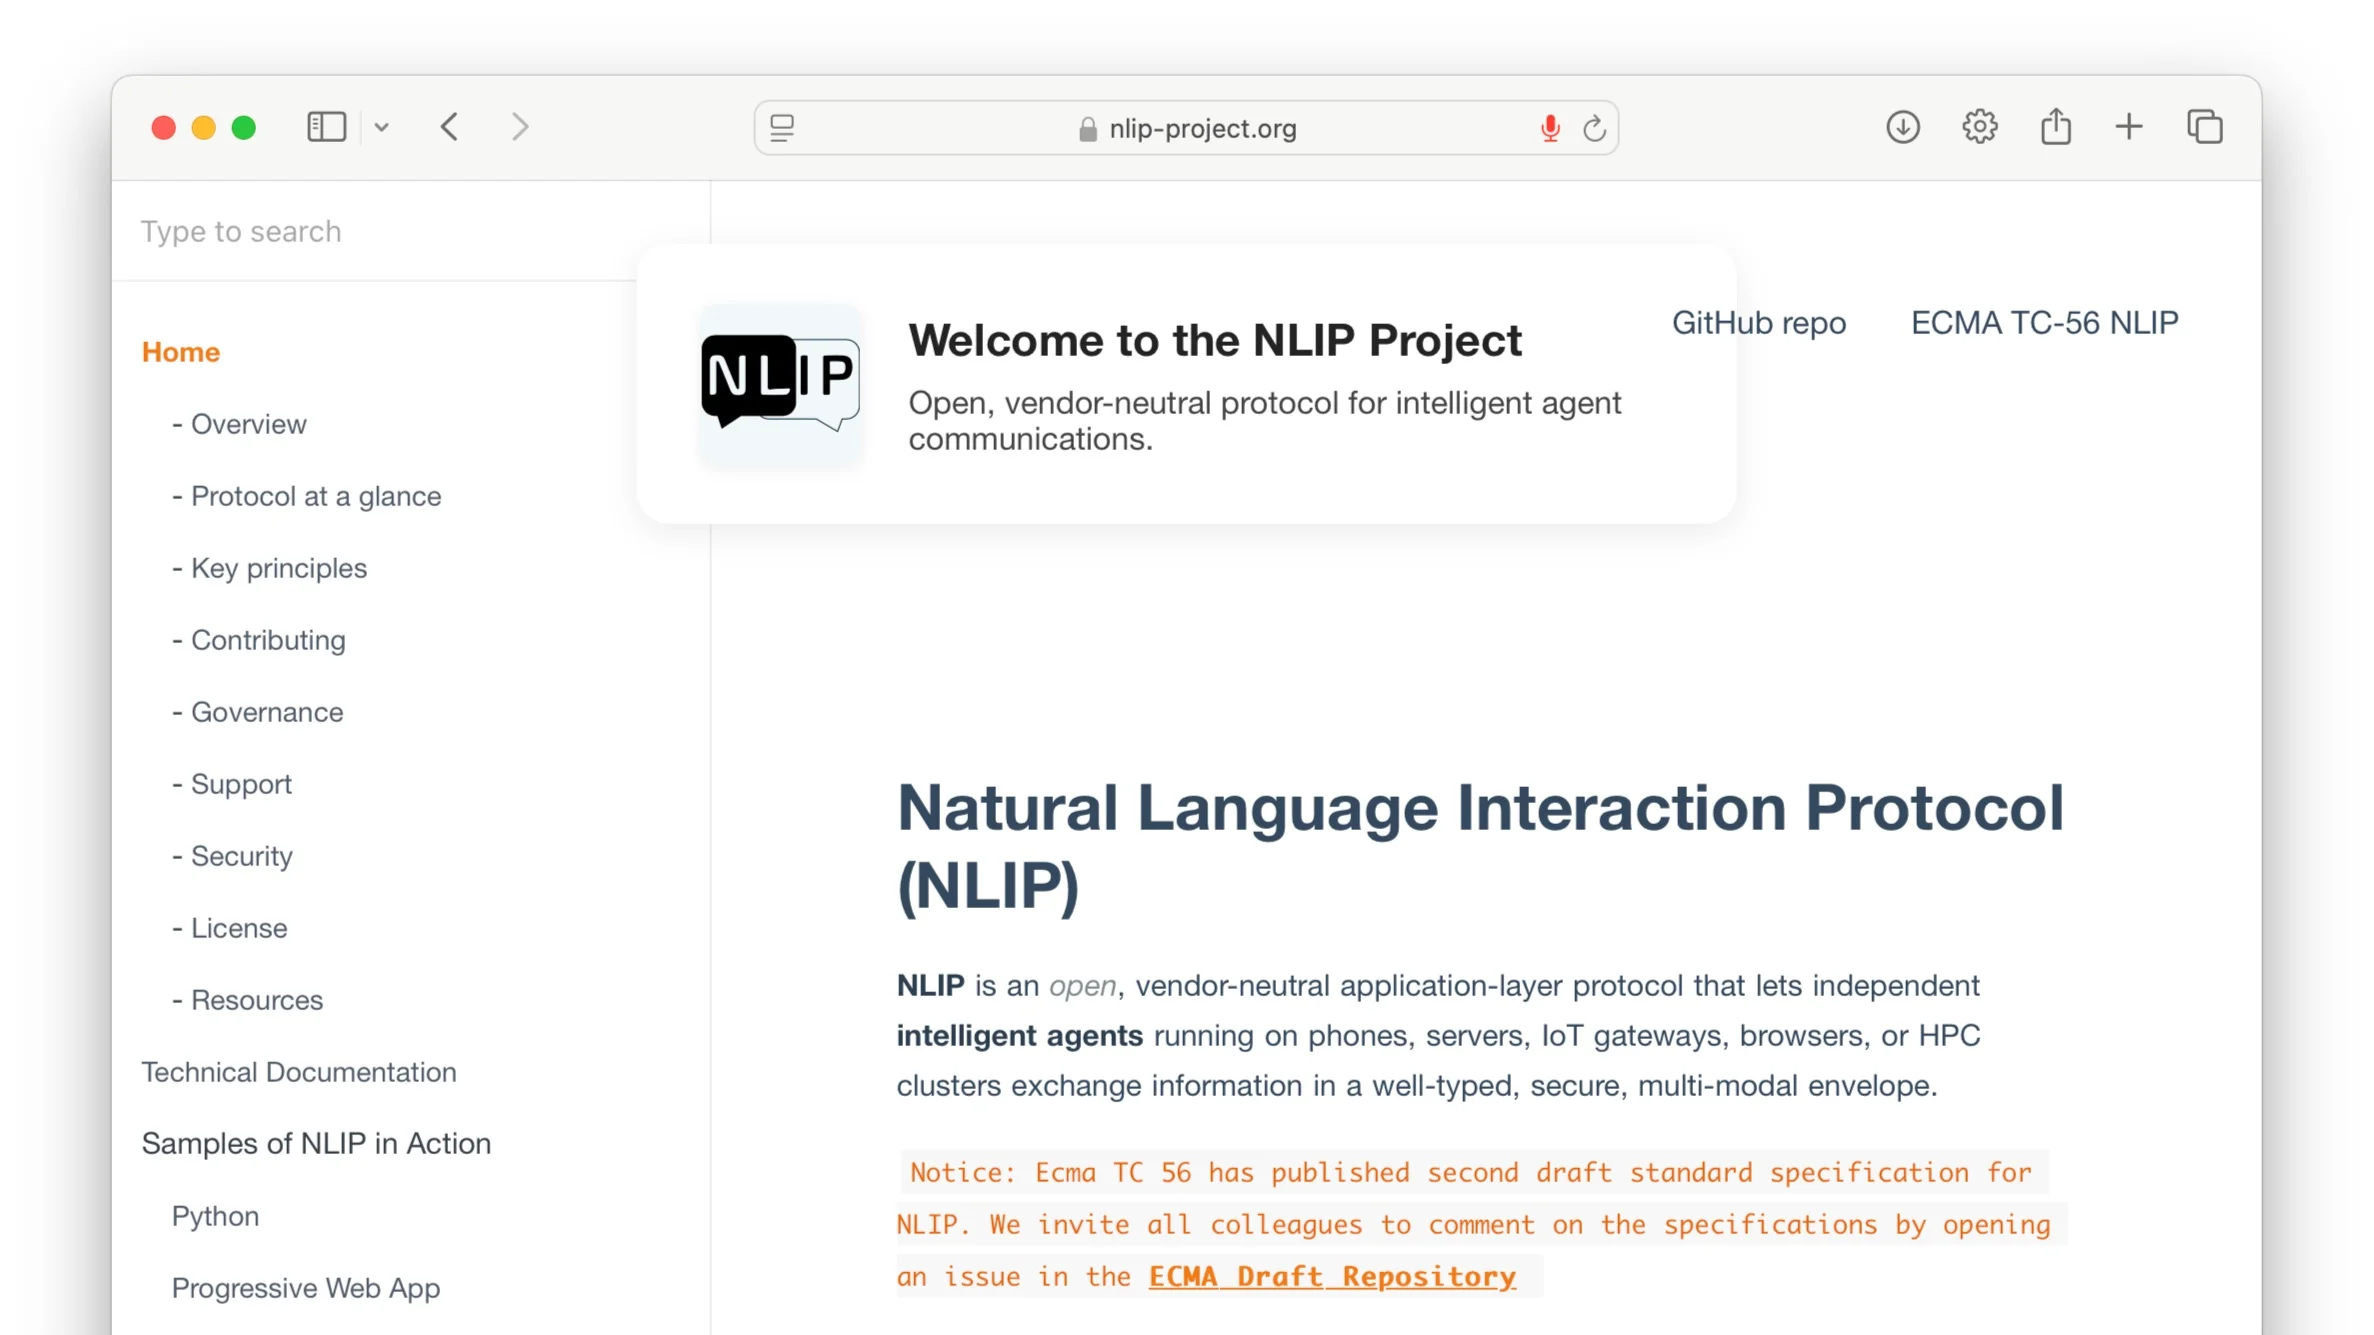Click the Welcome to the NLIP Project heading

pyautogui.click(x=1215, y=340)
